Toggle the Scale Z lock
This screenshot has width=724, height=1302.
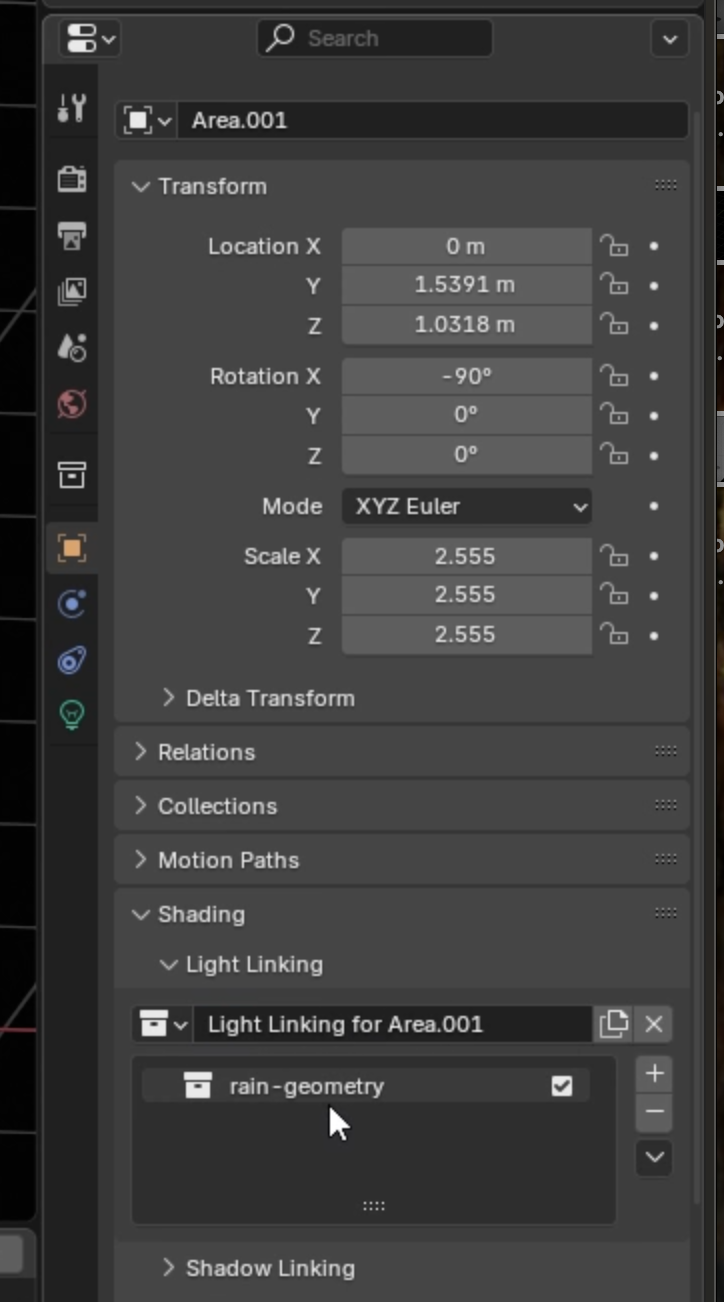click(614, 635)
